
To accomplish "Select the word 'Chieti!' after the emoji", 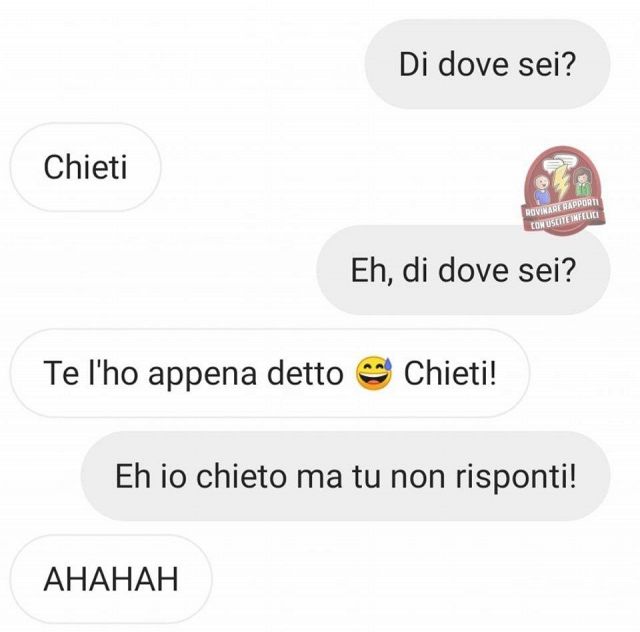I will [450, 373].
